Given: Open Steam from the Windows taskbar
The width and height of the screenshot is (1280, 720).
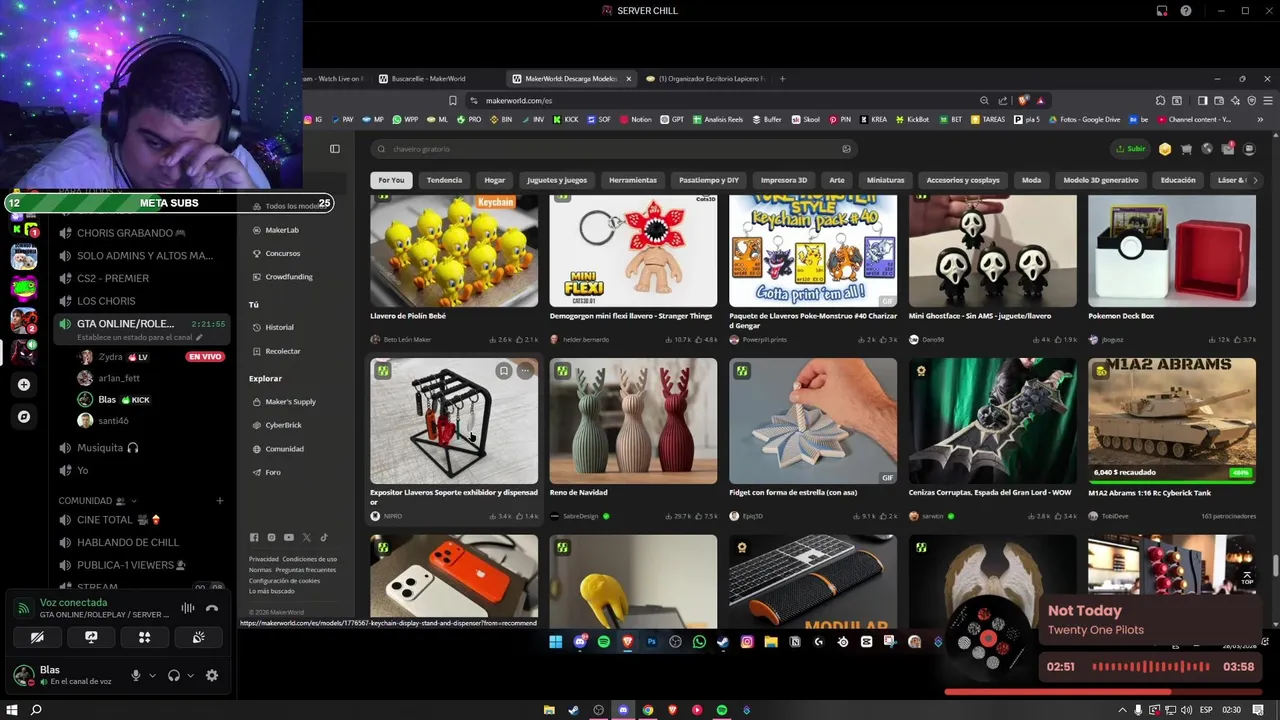Looking at the screenshot, I should point(574,710).
